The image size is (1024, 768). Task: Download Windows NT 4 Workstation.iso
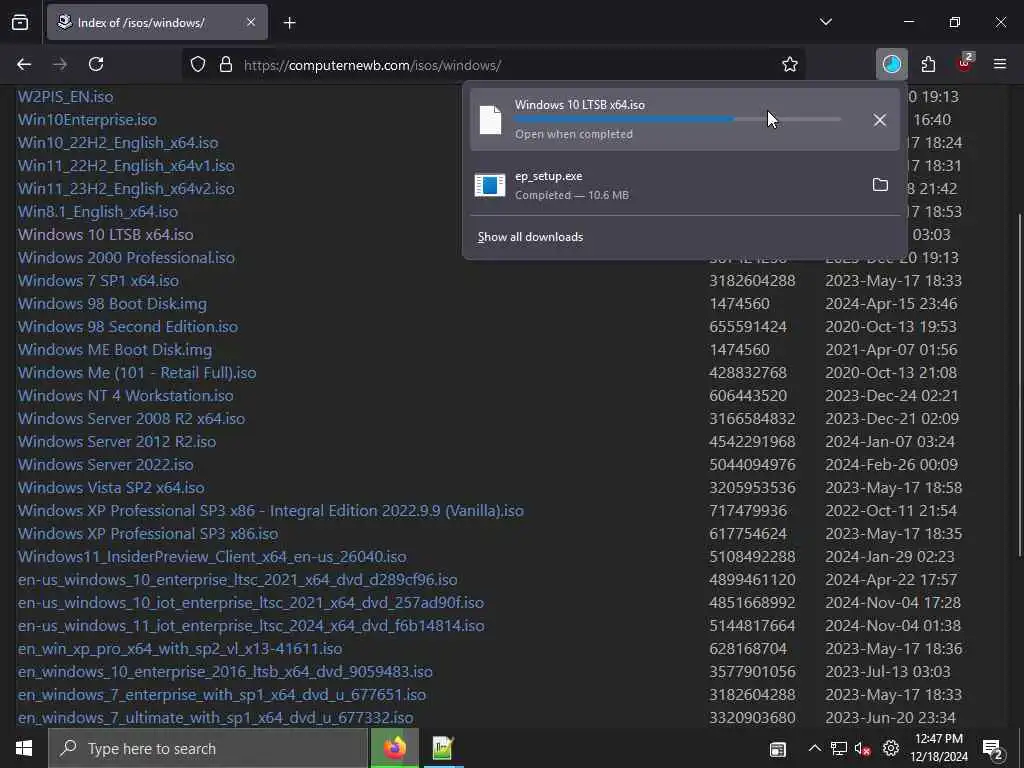(125, 395)
